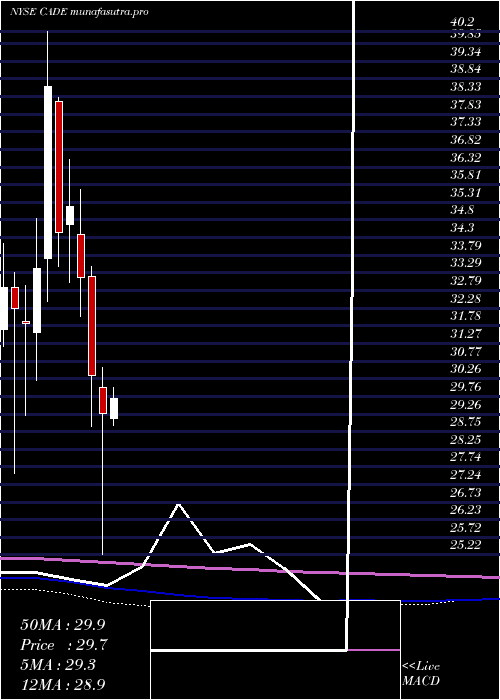Screen dimensions: 500x700
Task: Click the "50MA : 29.9" legend entry
Action: pyautogui.click(x=62, y=625)
